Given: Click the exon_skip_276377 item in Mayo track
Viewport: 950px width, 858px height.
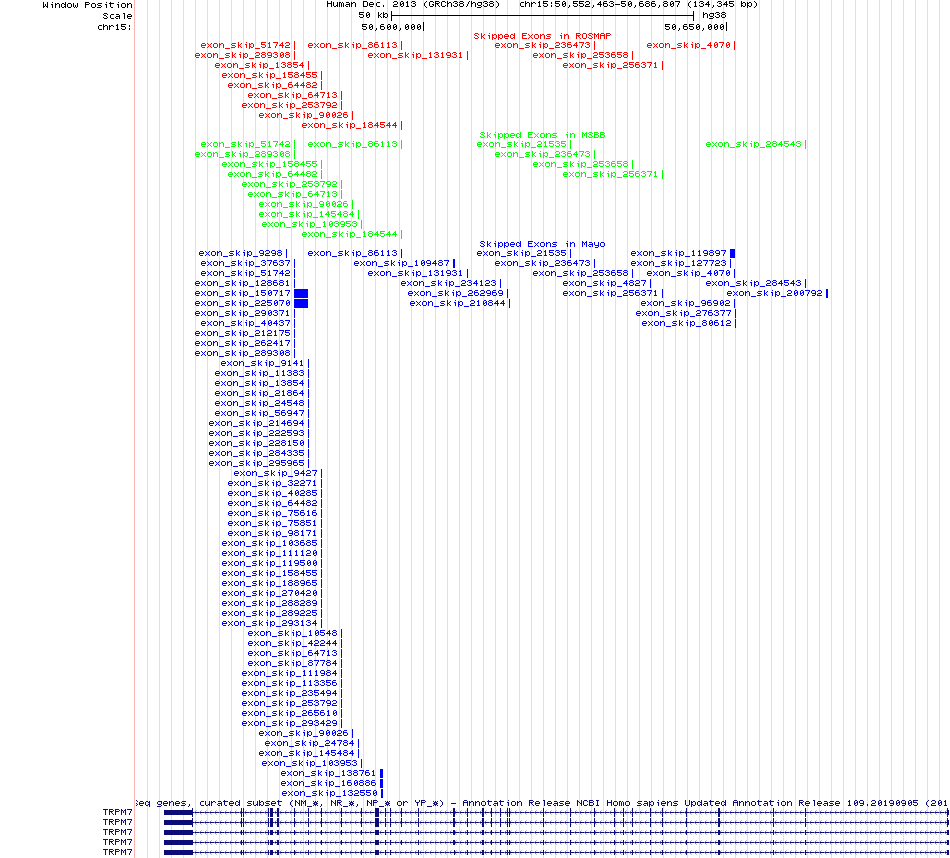Looking at the screenshot, I should [x=686, y=313].
